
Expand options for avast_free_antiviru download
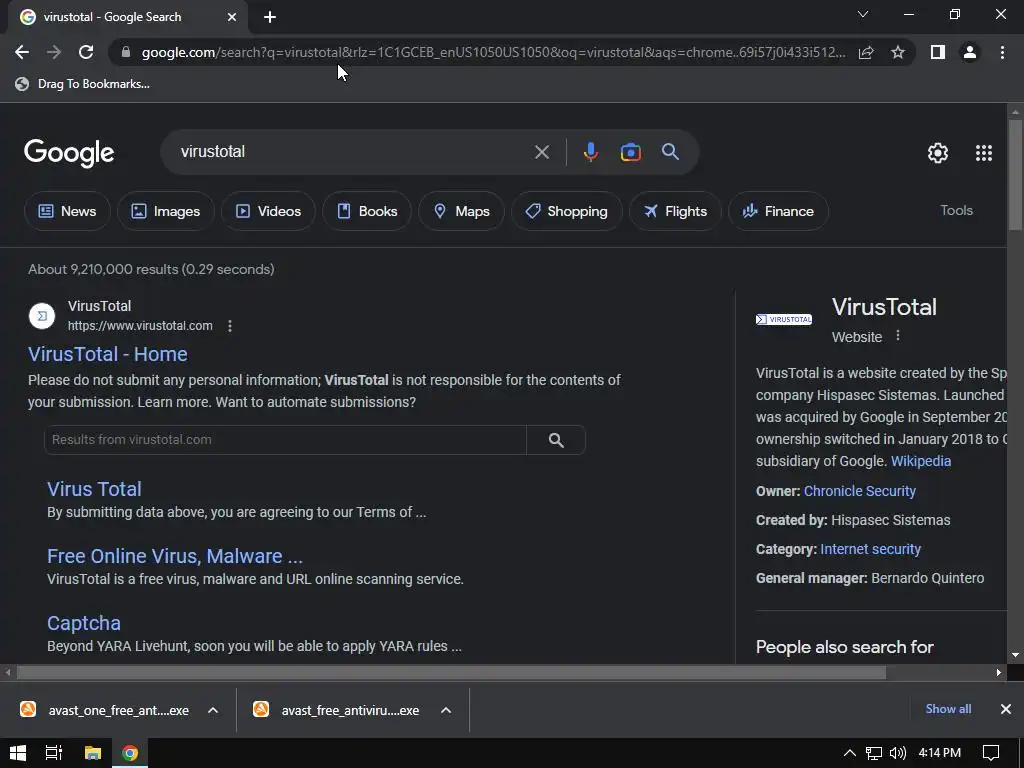(x=446, y=710)
